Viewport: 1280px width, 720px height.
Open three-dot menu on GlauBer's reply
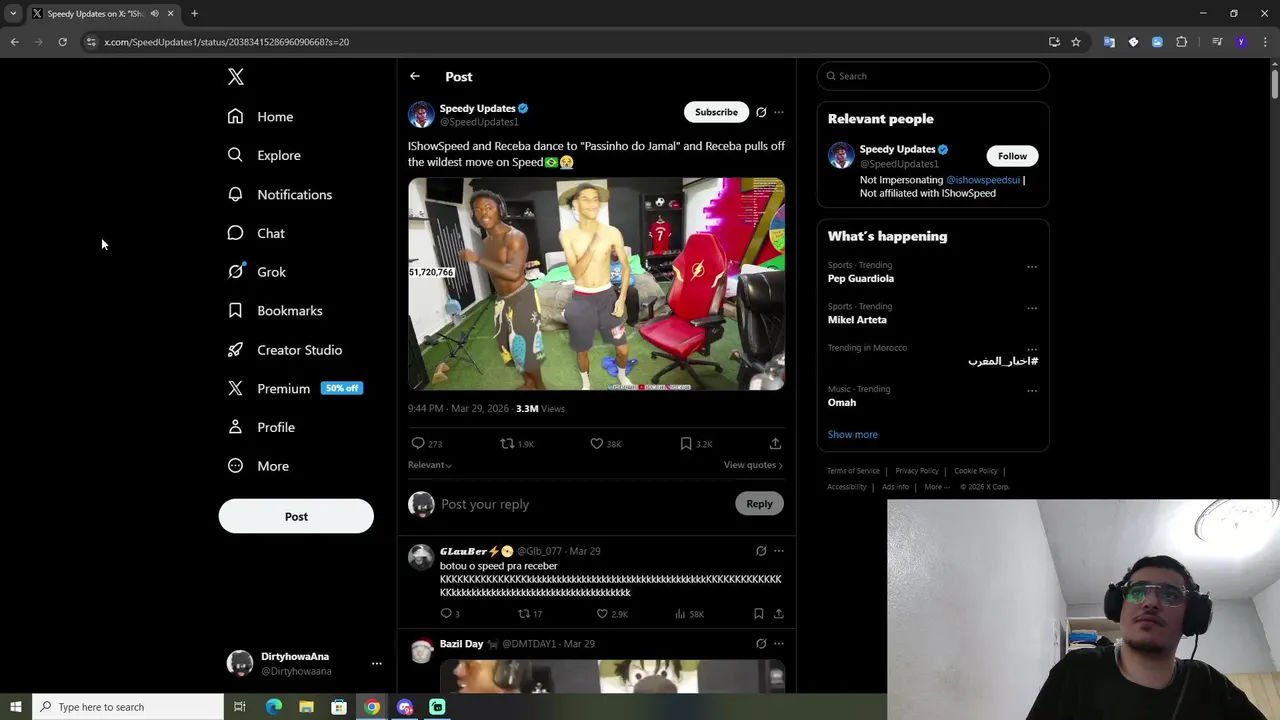[779, 551]
